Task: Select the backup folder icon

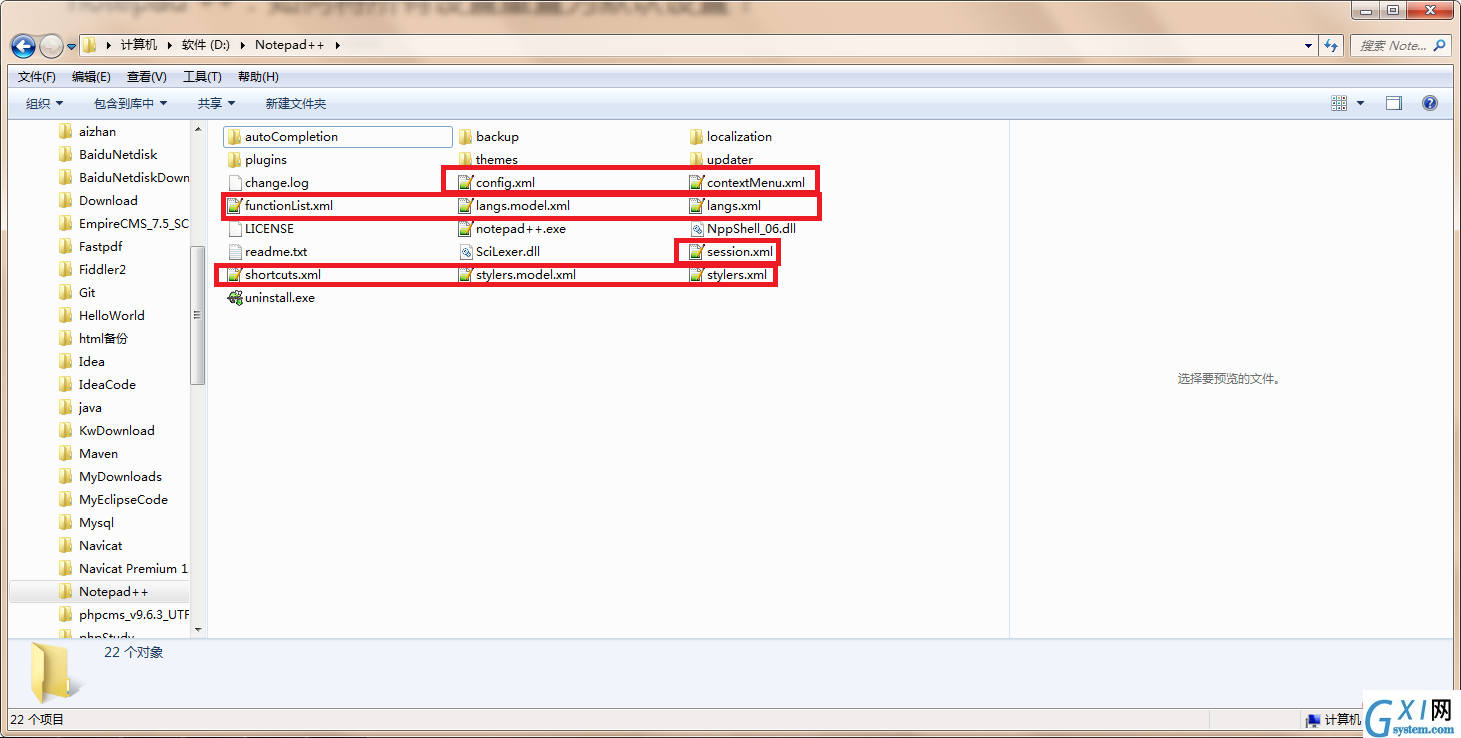Action: pos(465,137)
